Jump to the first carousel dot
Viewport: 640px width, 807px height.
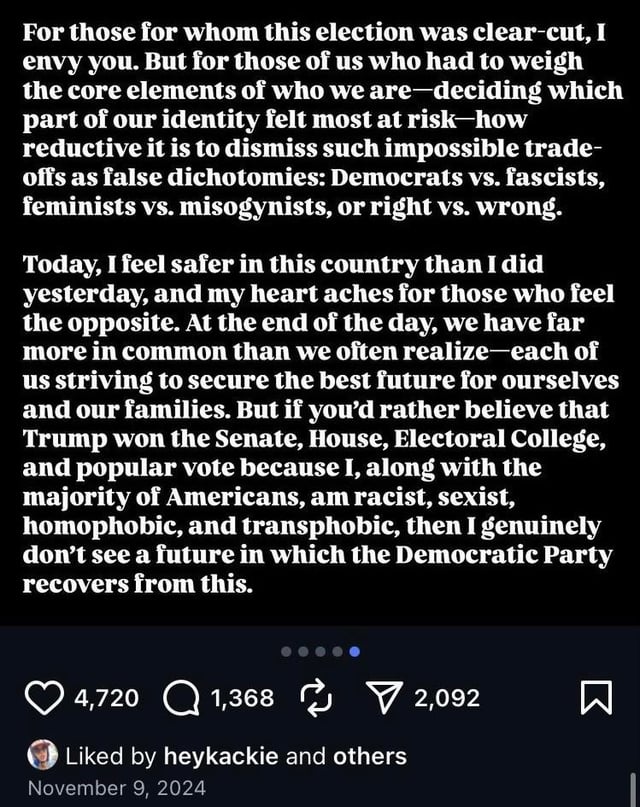[x=287, y=651]
